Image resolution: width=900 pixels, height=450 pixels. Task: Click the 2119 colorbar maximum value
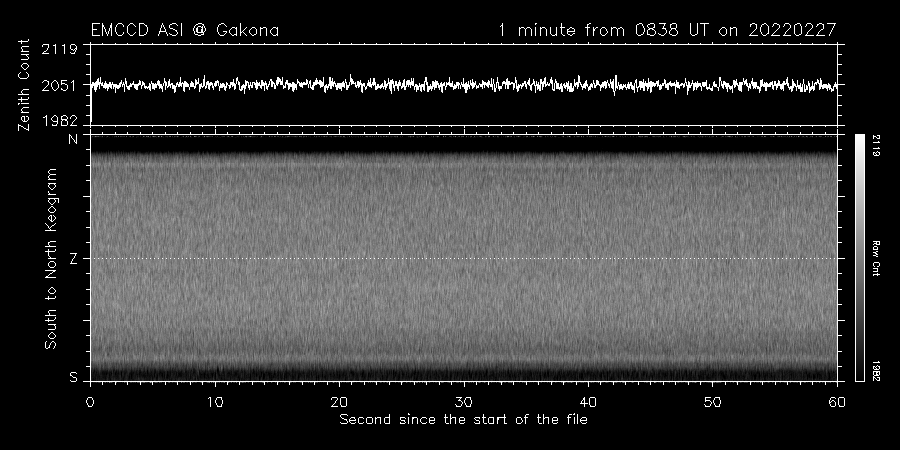[875, 145]
